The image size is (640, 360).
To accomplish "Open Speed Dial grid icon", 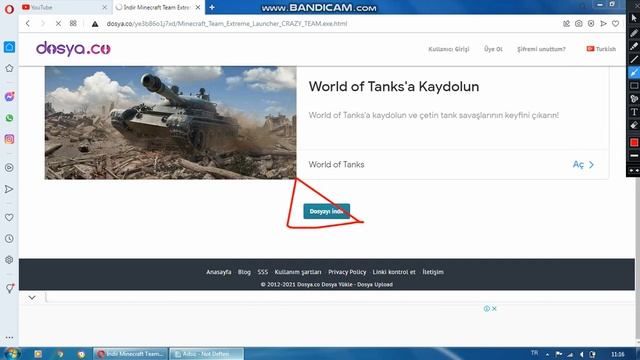I will [73, 24].
